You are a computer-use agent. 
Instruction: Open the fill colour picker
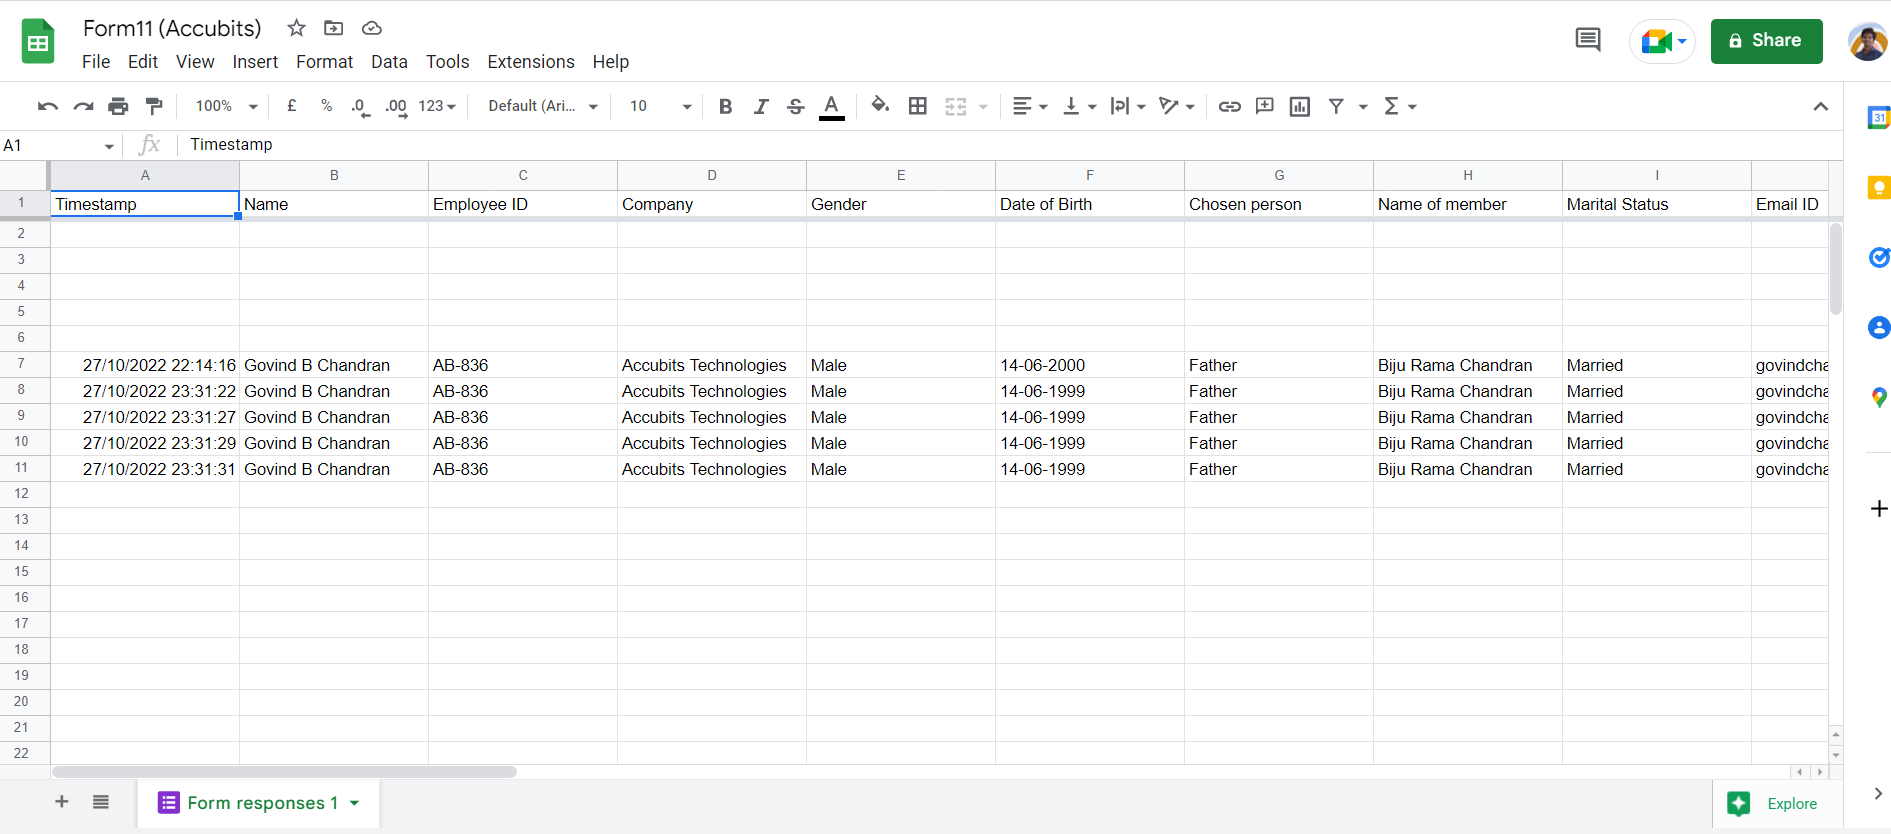coord(880,105)
